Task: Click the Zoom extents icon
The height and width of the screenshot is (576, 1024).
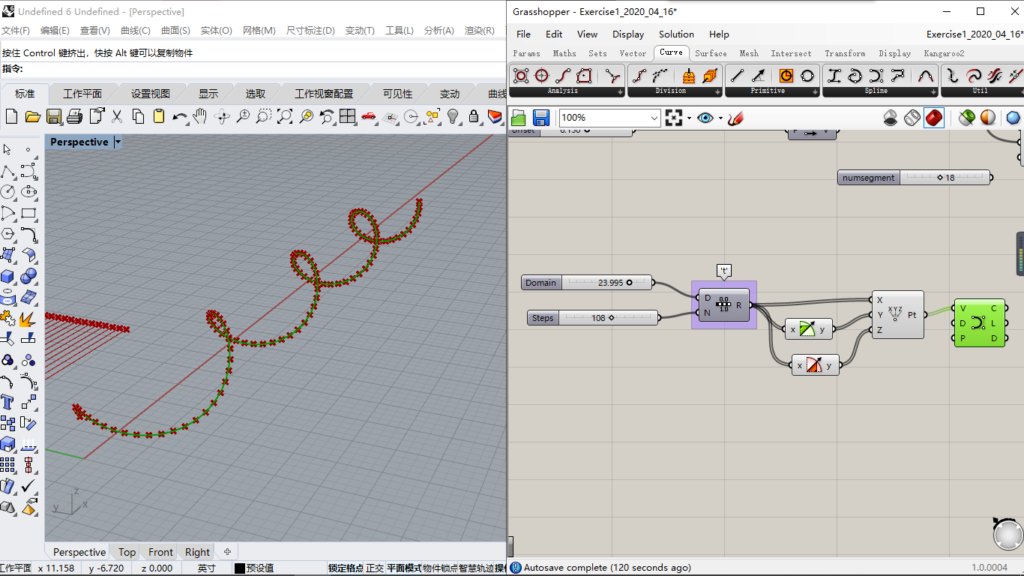Action: click(x=285, y=117)
